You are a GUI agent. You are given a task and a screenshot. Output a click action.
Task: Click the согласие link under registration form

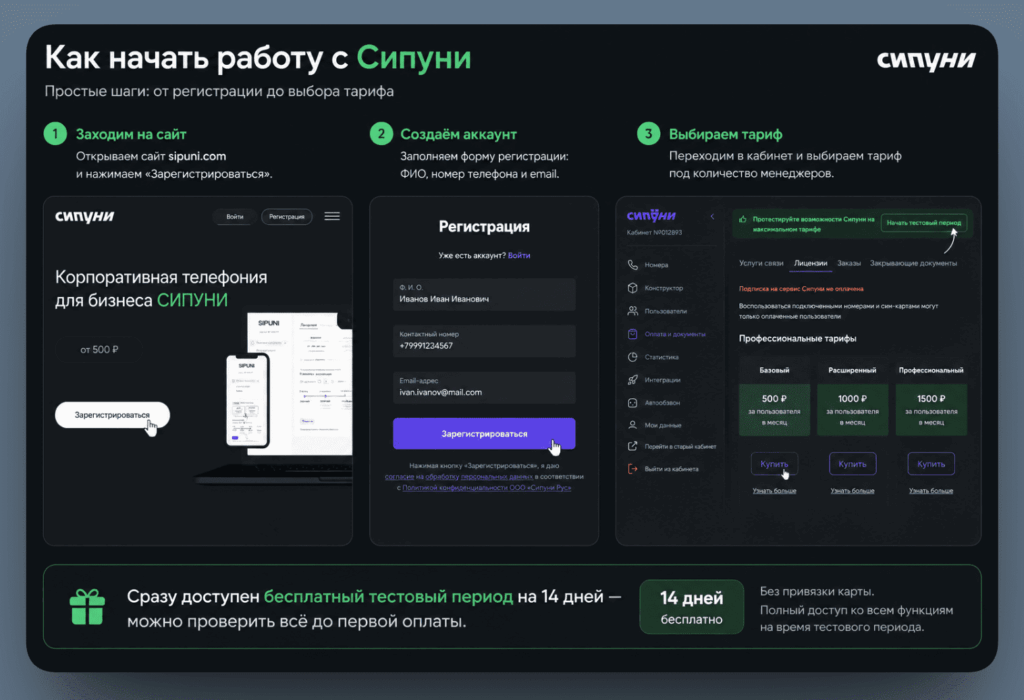pyautogui.click(x=399, y=477)
